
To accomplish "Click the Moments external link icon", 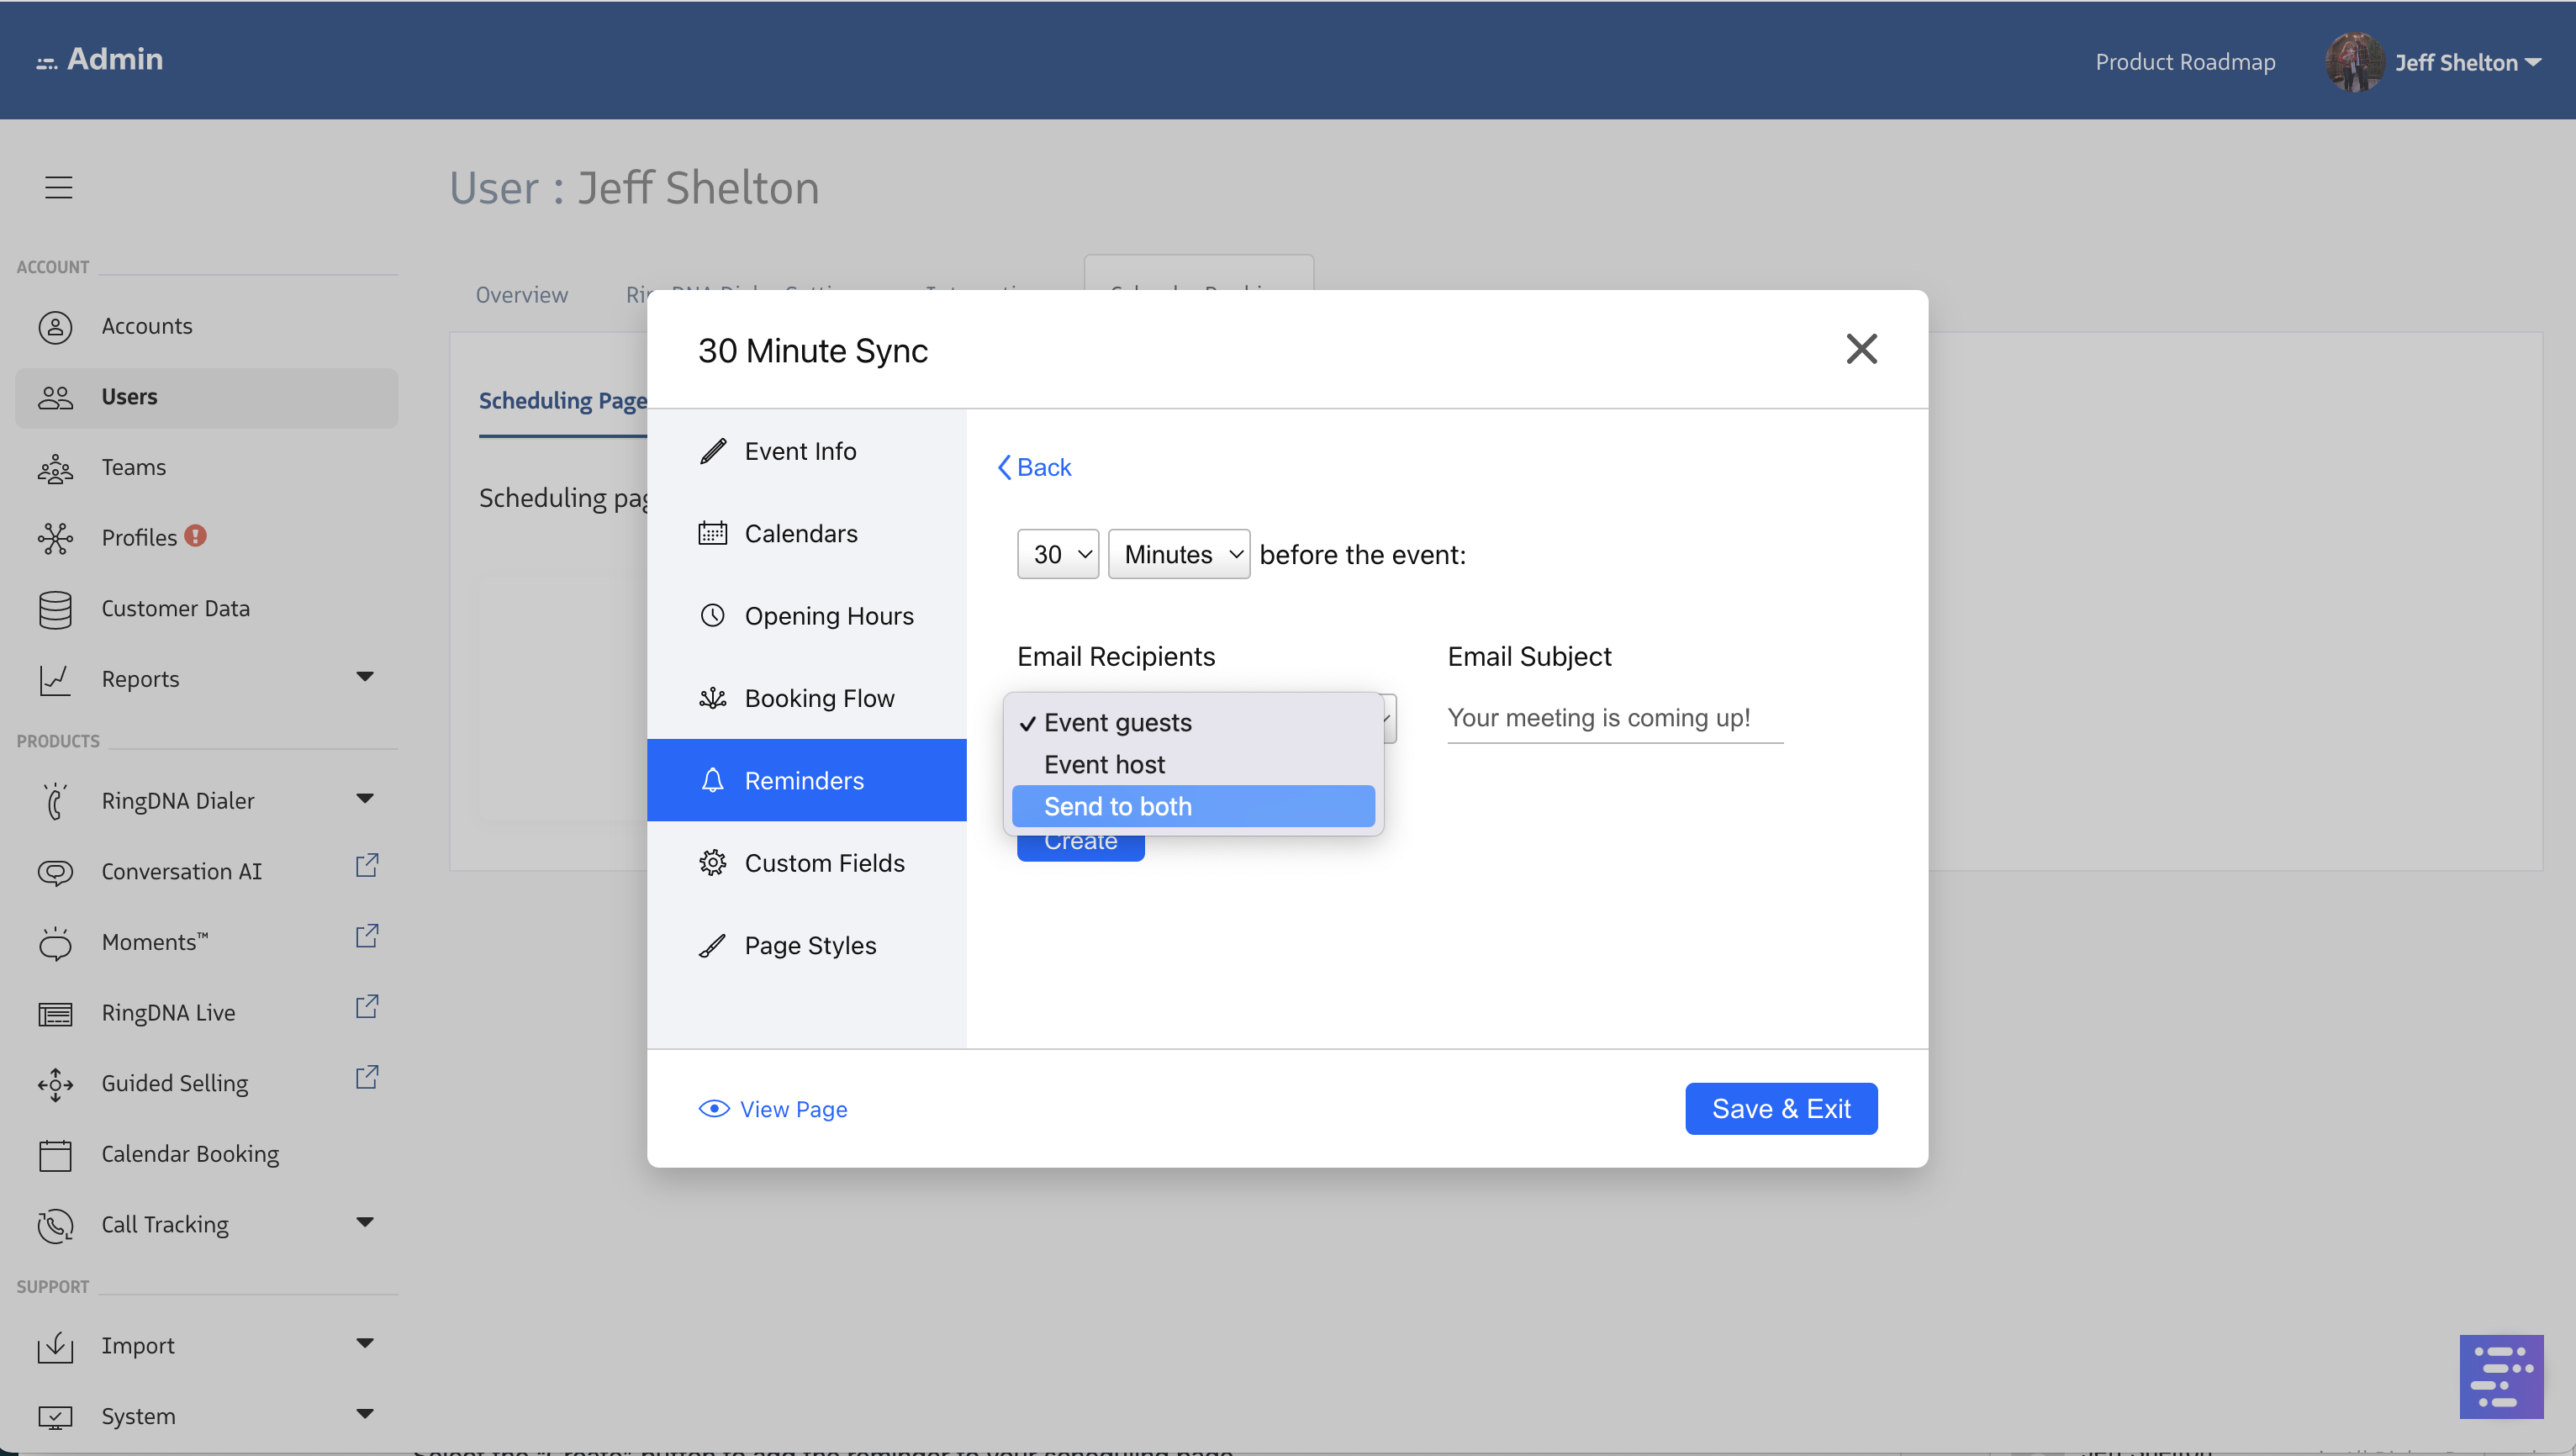I will pos(366,937).
